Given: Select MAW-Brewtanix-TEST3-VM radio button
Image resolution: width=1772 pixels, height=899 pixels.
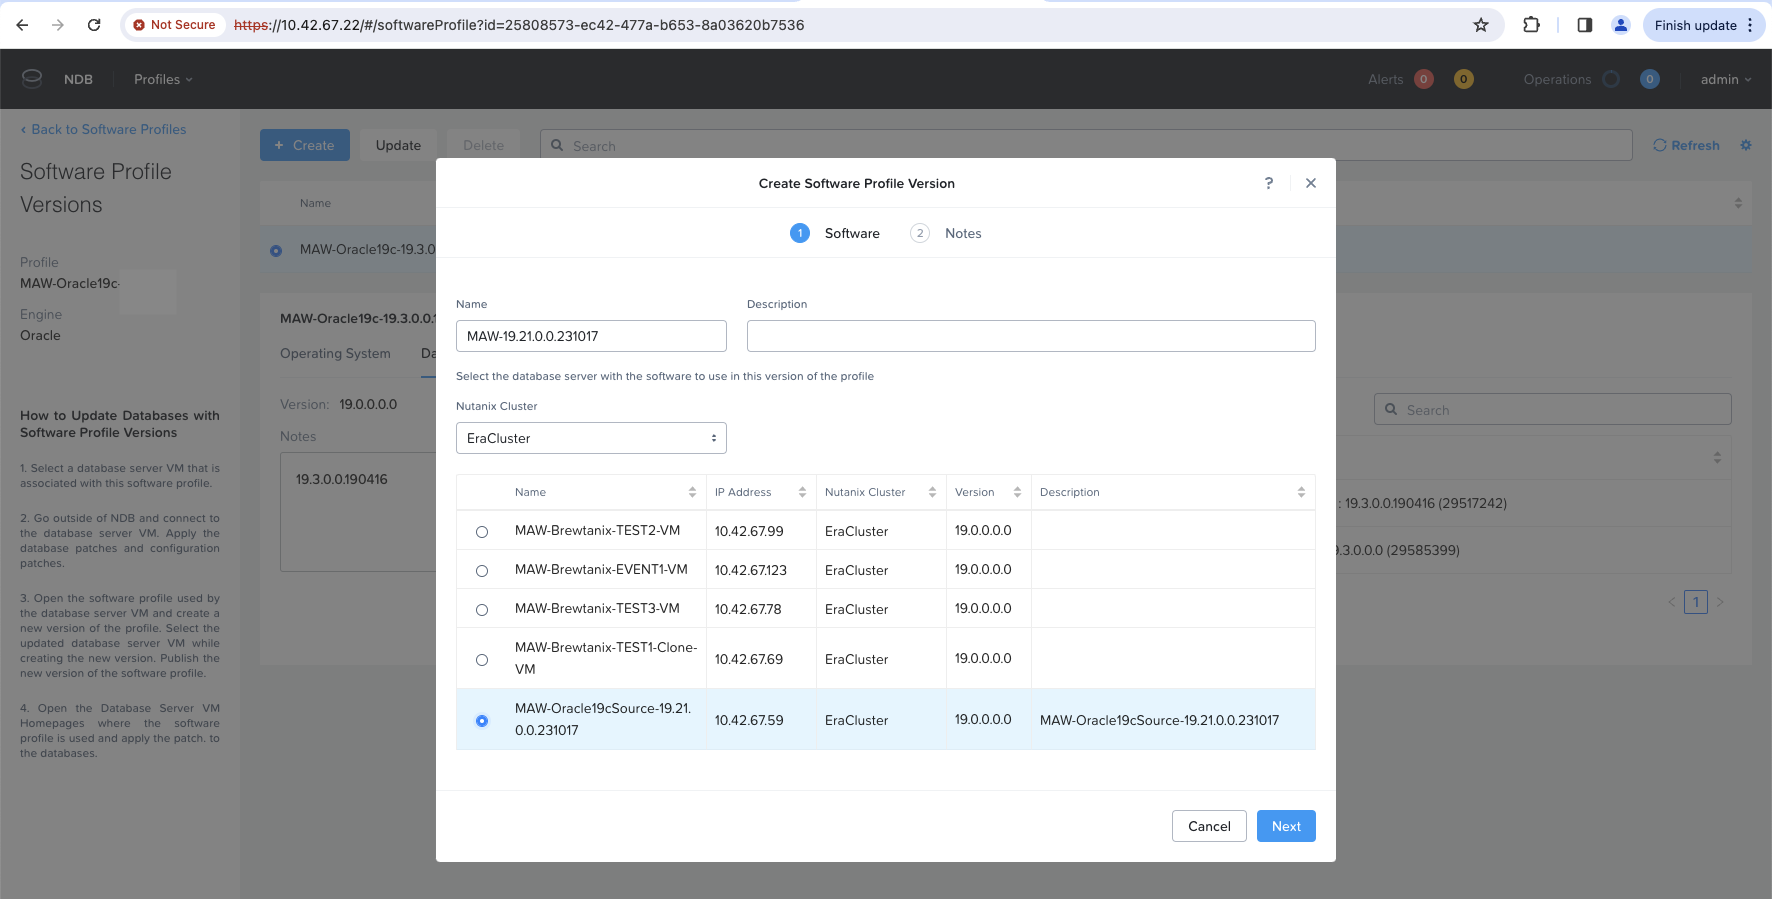Looking at the screenshot, I should point(482,610).
